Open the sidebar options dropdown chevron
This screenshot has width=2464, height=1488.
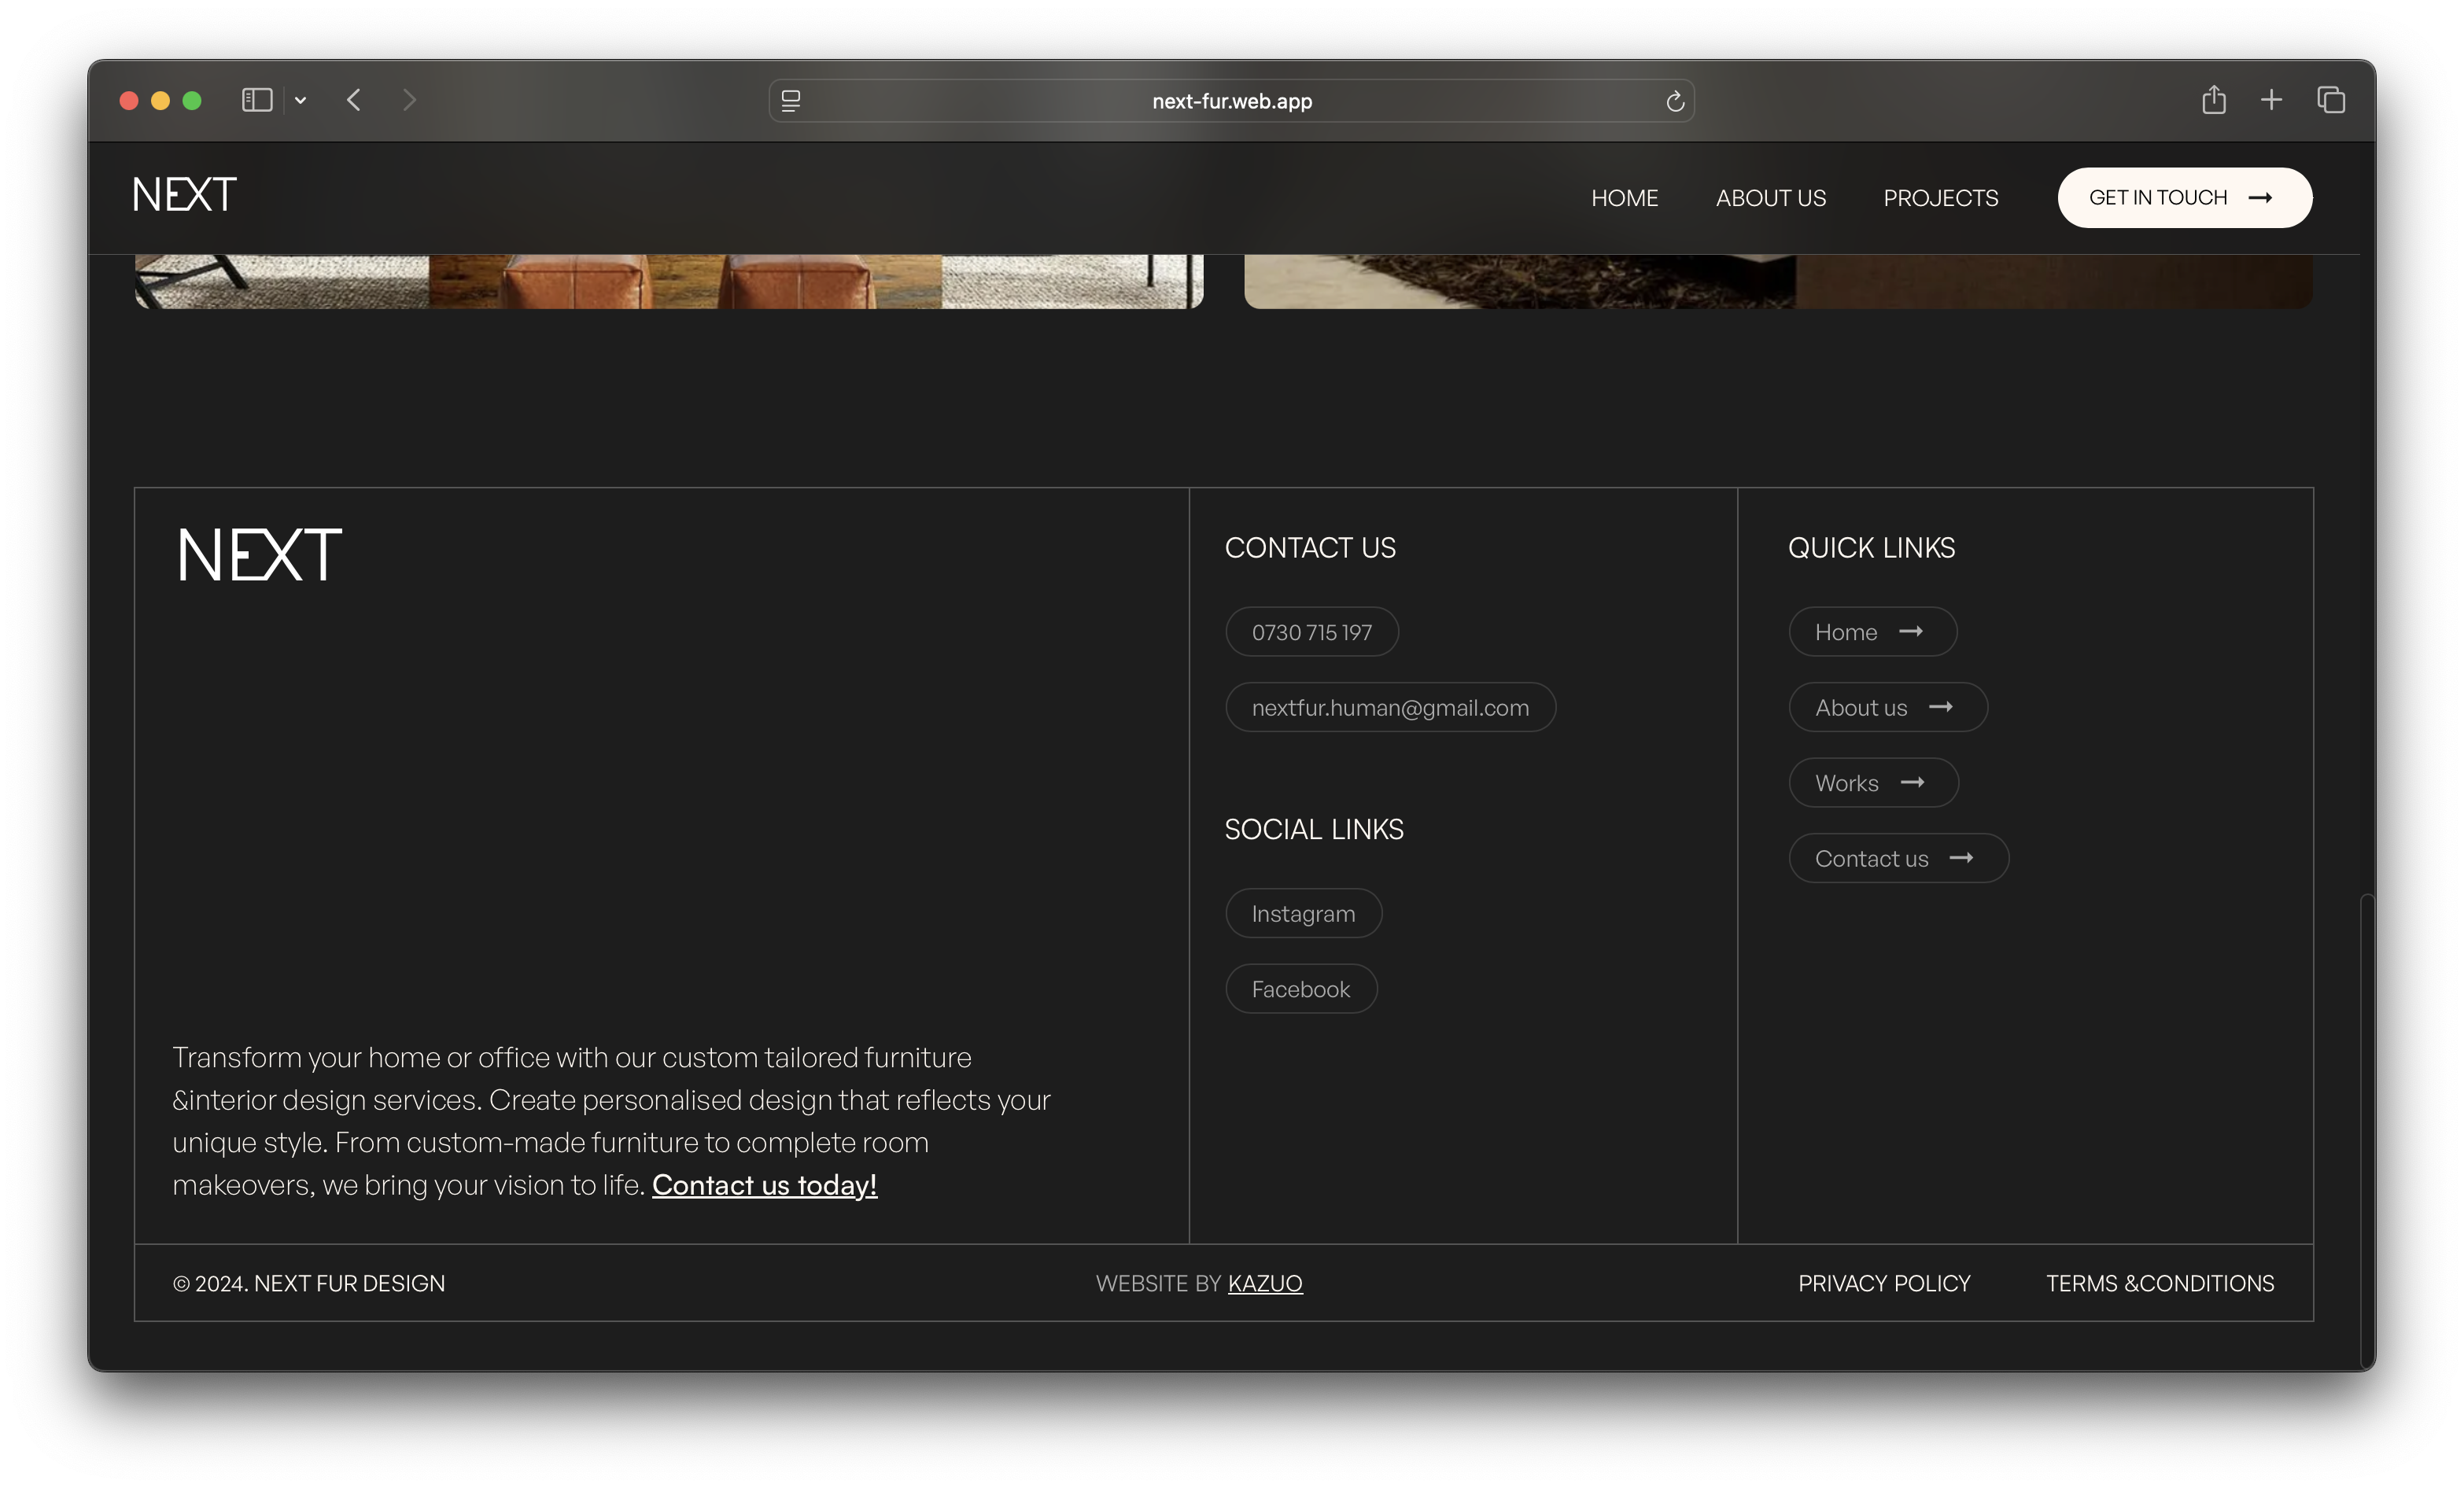click(300, 100)
